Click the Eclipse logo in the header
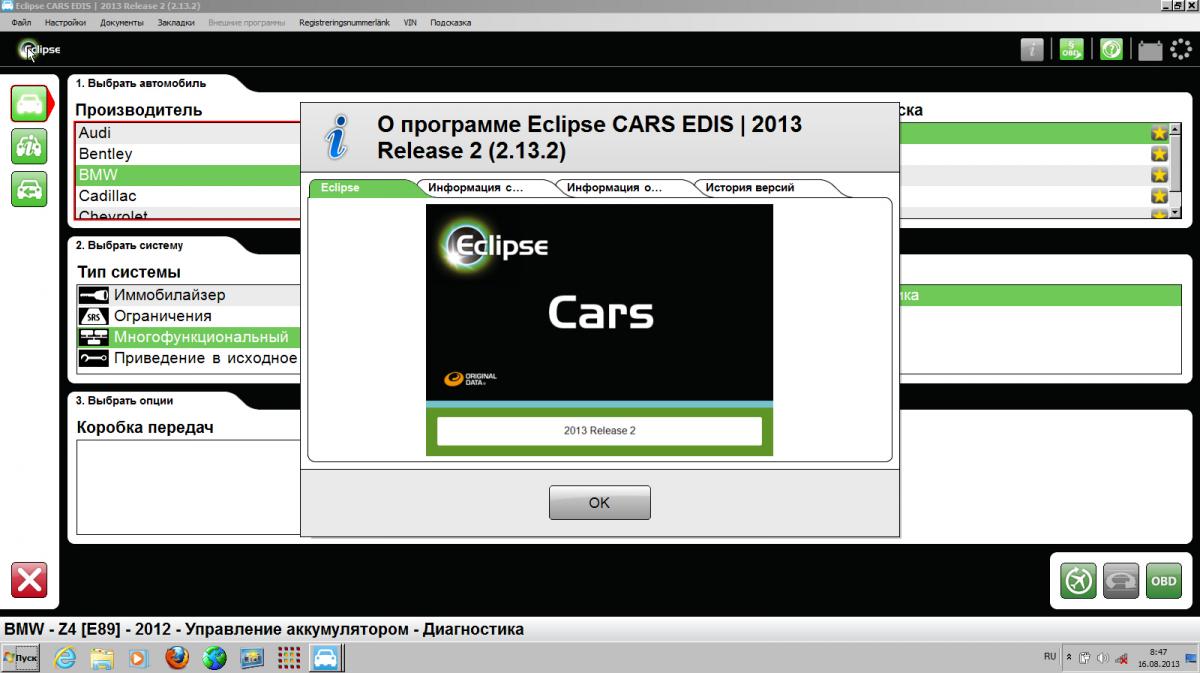Image resolution: width=1200 pixels, height=673 pixels. tap(40, 49)
